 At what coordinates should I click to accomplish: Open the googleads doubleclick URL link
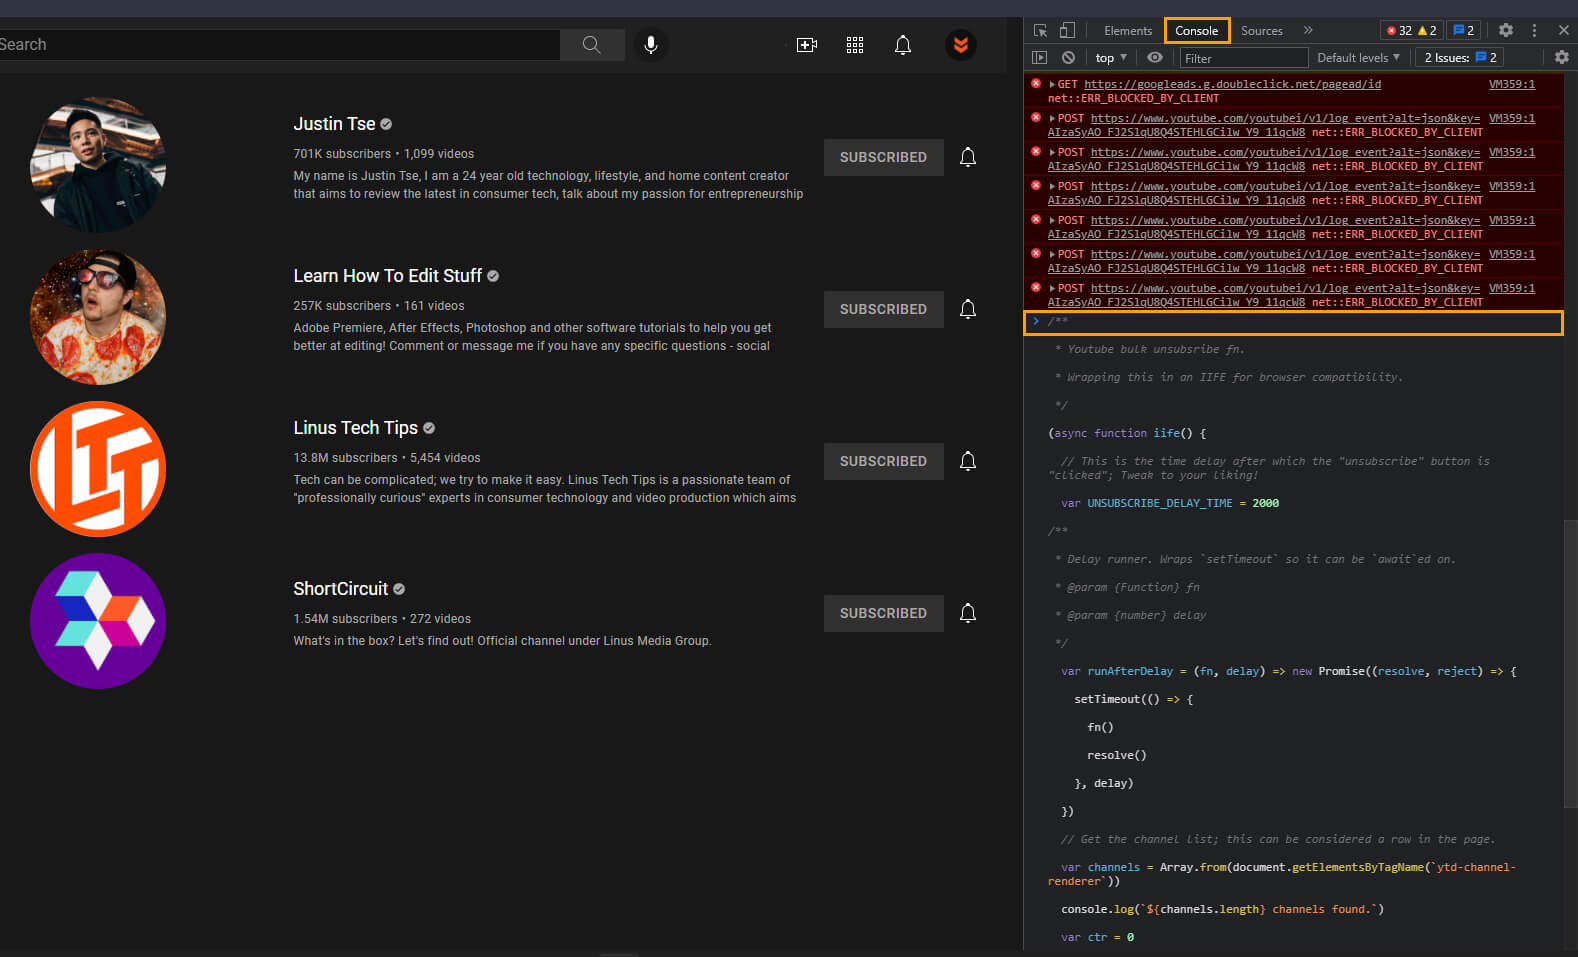1232,85
